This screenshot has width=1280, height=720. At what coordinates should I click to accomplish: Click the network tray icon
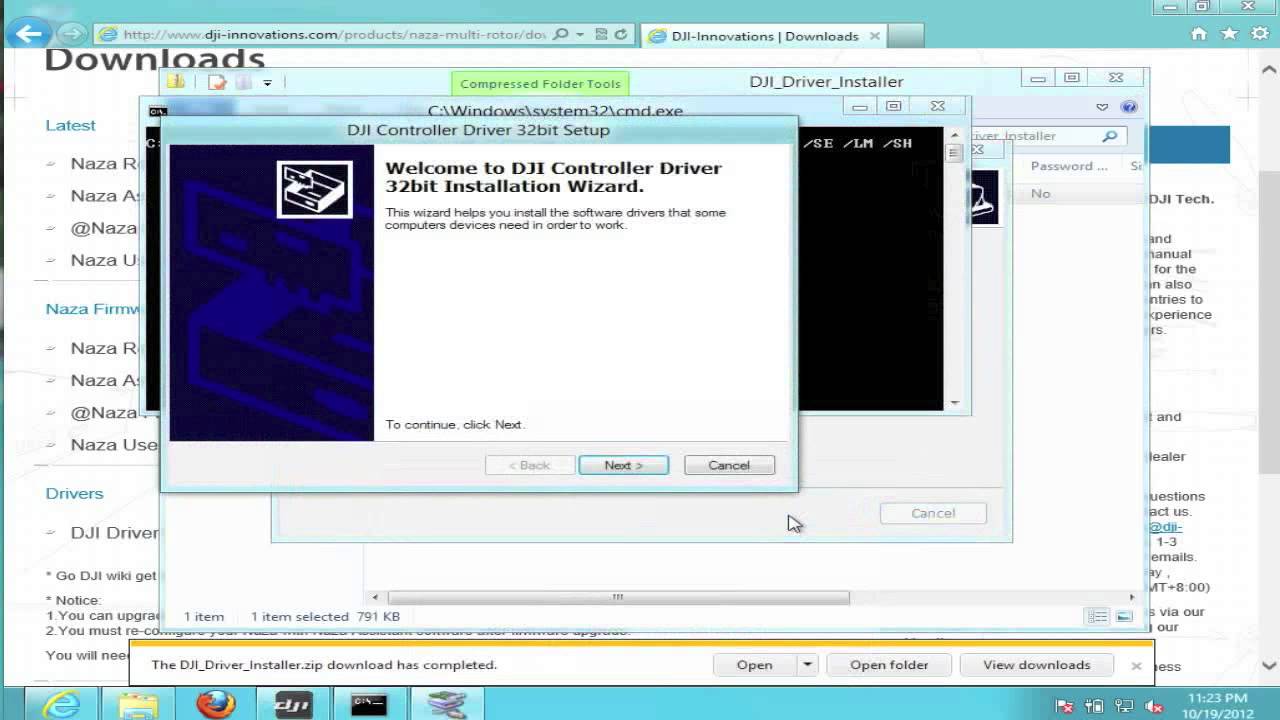pyautogui.click(x=1124, y=706)
